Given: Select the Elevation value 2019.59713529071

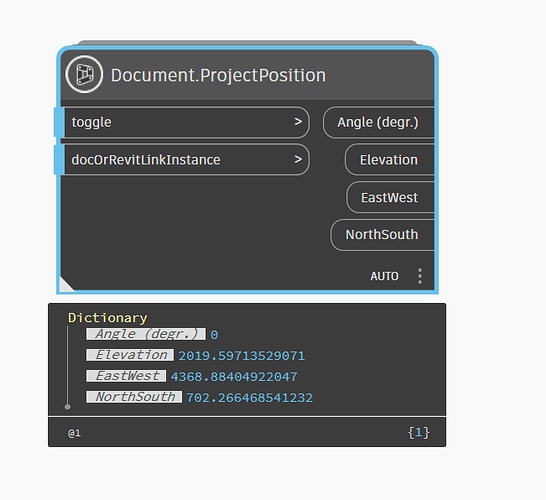Looking at the screenshot, I should click(x=242, y=356).
